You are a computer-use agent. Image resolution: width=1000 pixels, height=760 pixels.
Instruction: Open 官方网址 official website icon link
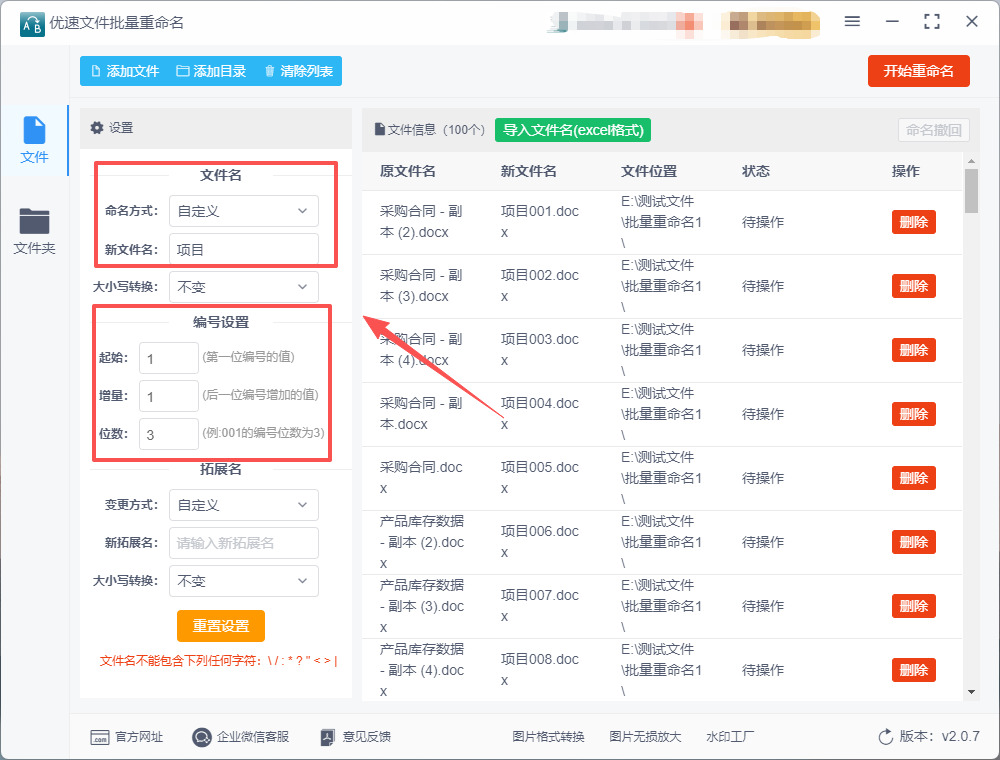coord(100,737)
